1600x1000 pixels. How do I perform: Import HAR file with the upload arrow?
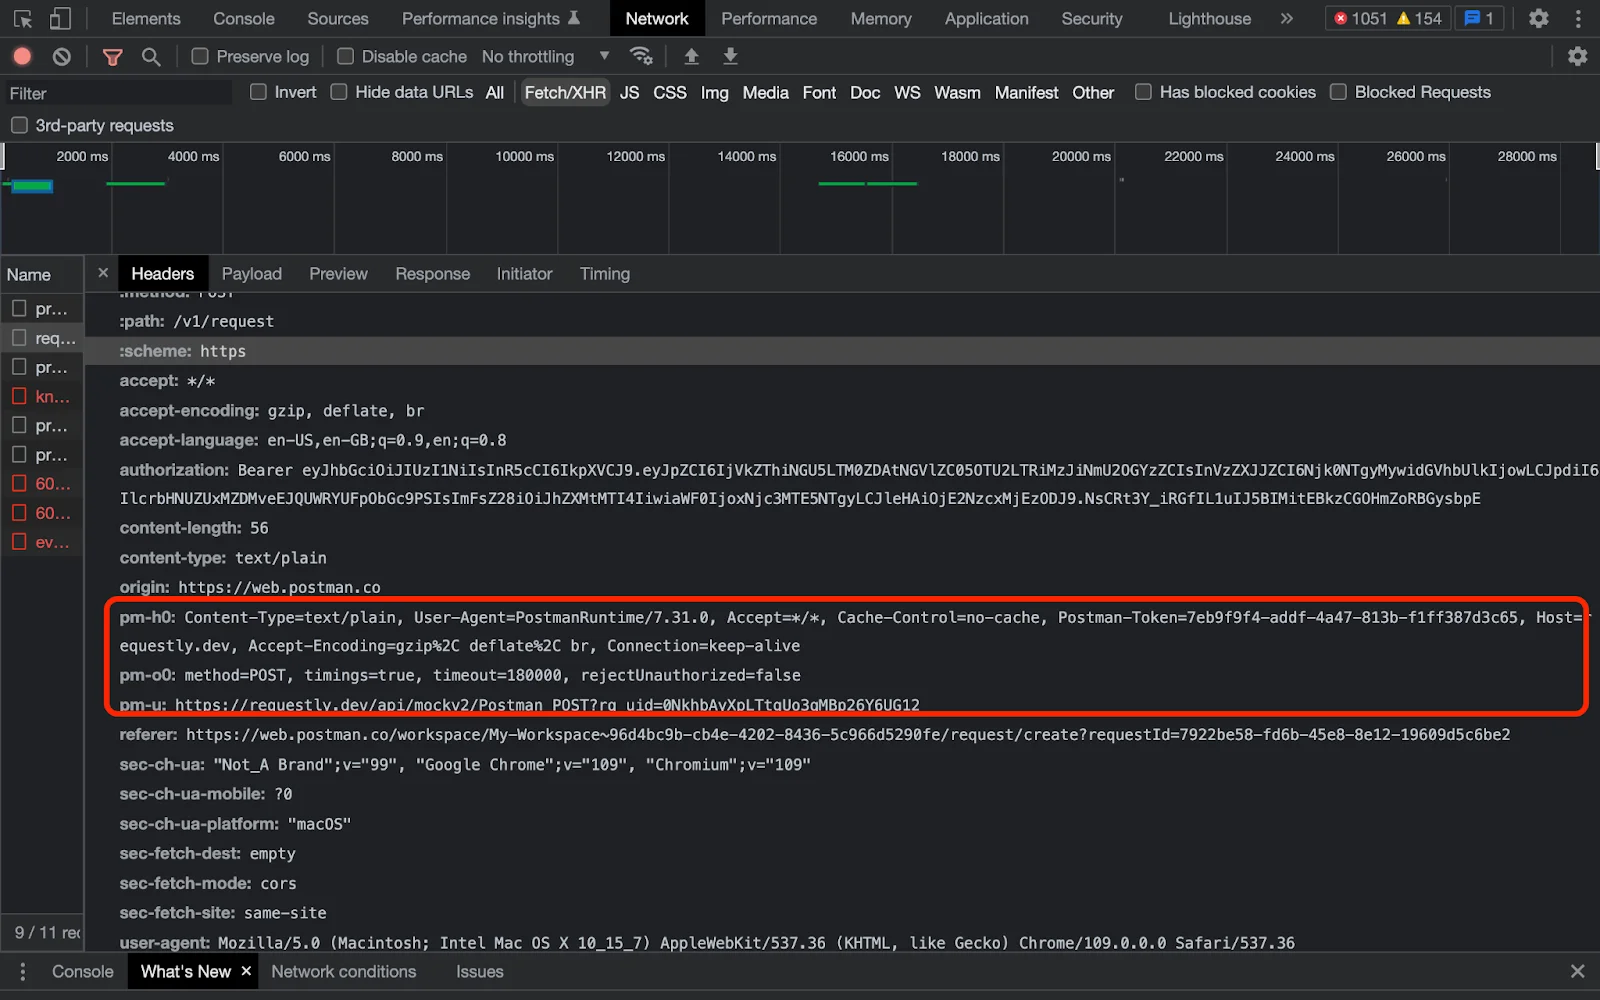(691, 56)
